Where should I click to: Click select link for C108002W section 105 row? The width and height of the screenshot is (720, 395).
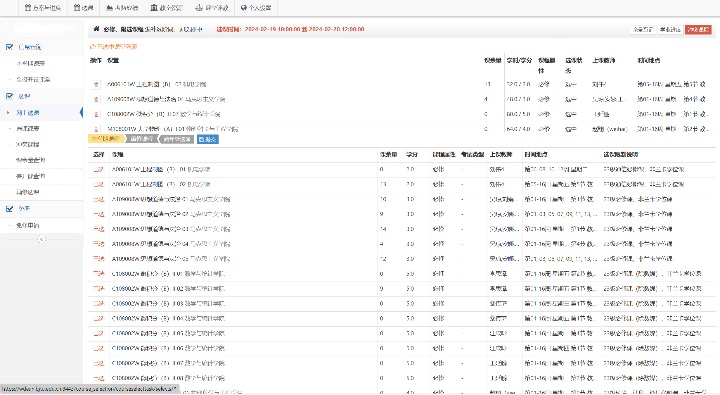tap(98, 333)
